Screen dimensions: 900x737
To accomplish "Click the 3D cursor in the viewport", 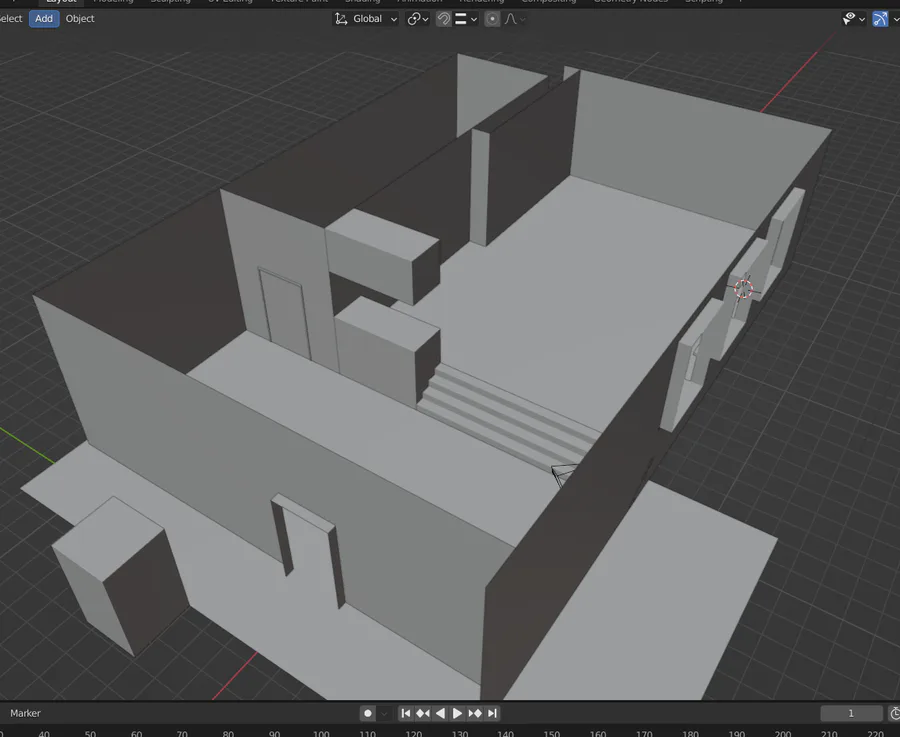I will point(743,288).
